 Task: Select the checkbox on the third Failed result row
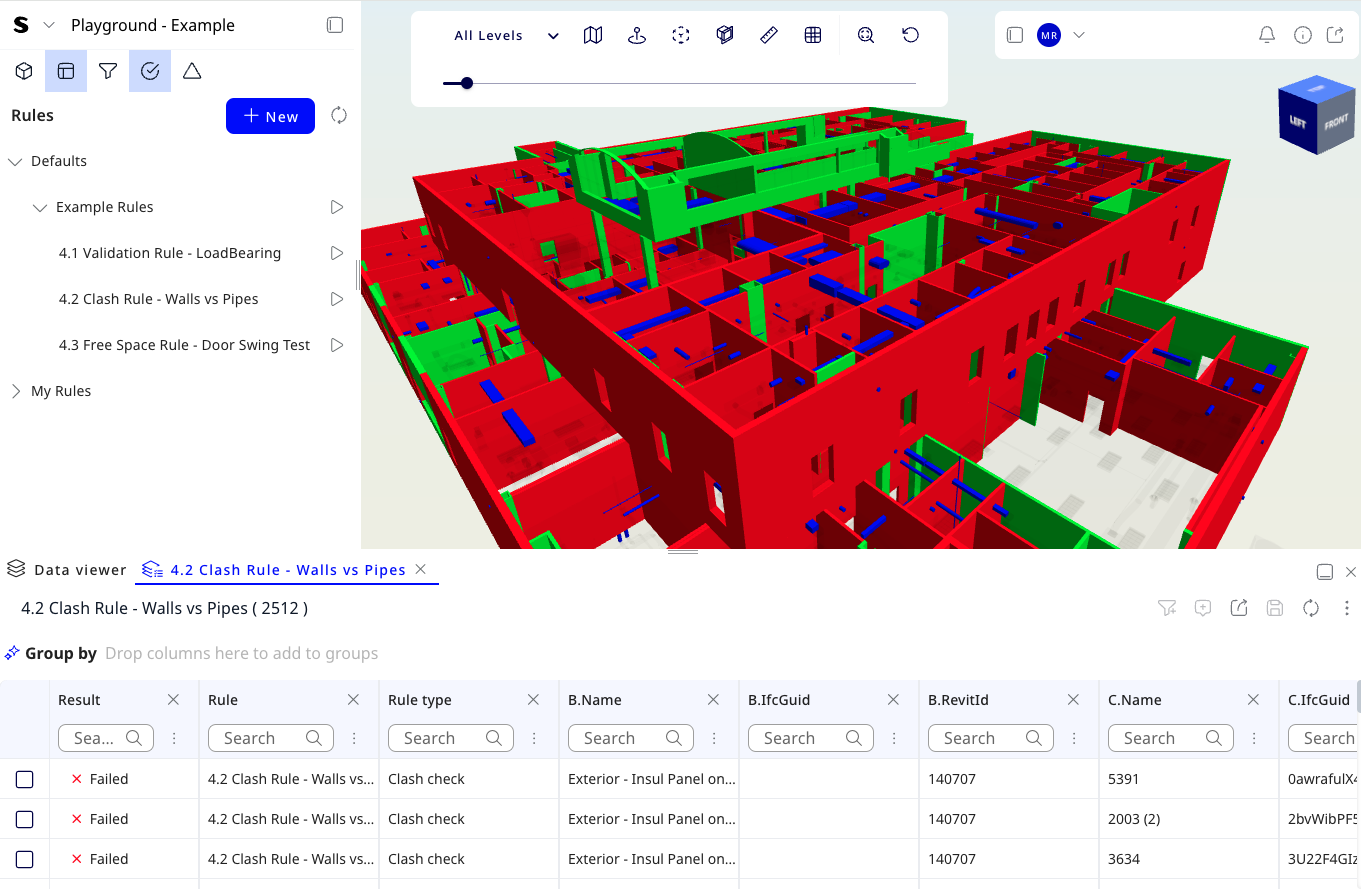click(x=24, y=858)
